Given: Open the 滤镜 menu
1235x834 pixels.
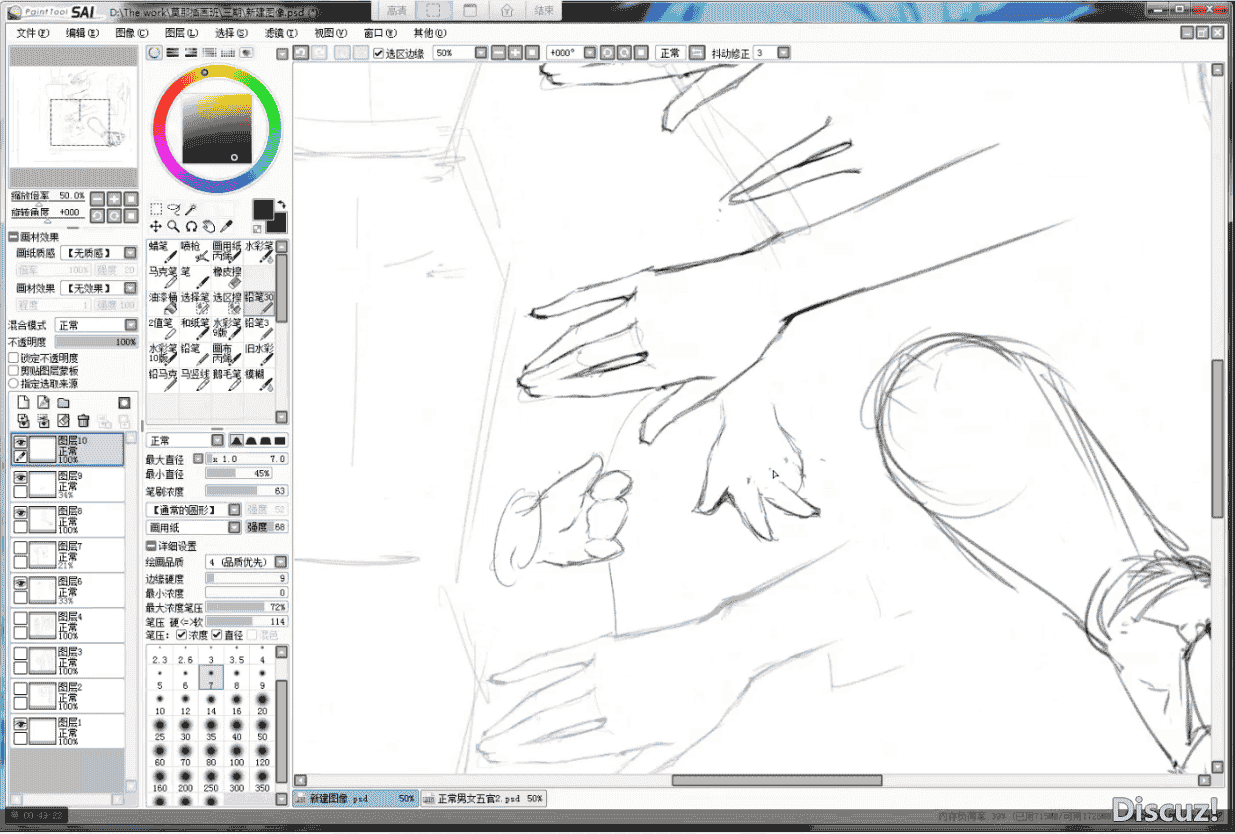Looking at the screenshot, I should (281, 32).
